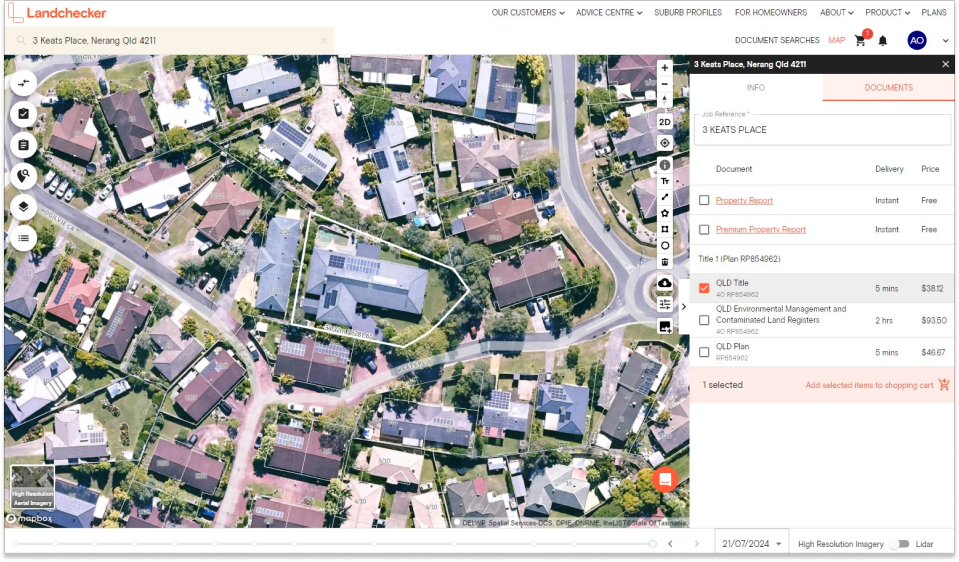
Task: Add image export icon
Action: (665, 327)
